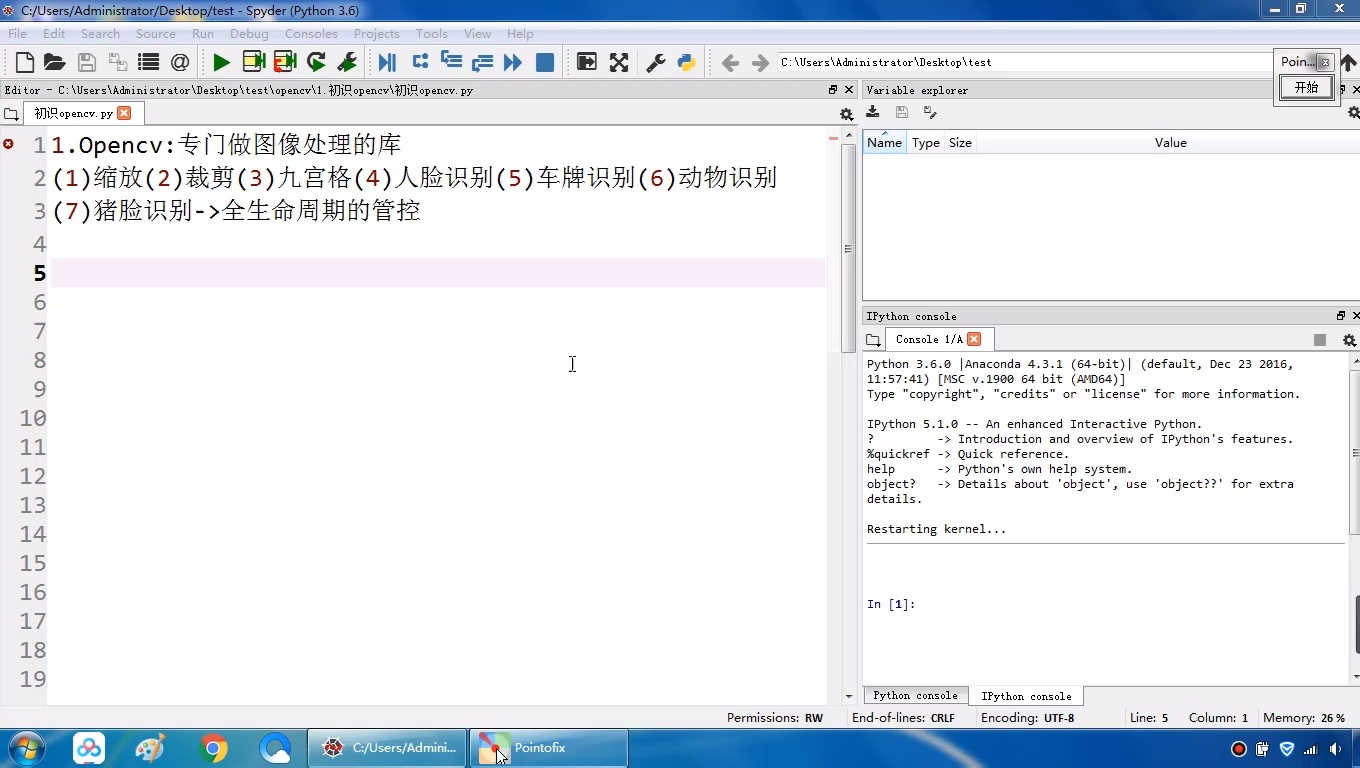The width and height of the screenshot is (1360, 768).
Task: Open the file switcher list icon
Action: click(x=149, y=62)
